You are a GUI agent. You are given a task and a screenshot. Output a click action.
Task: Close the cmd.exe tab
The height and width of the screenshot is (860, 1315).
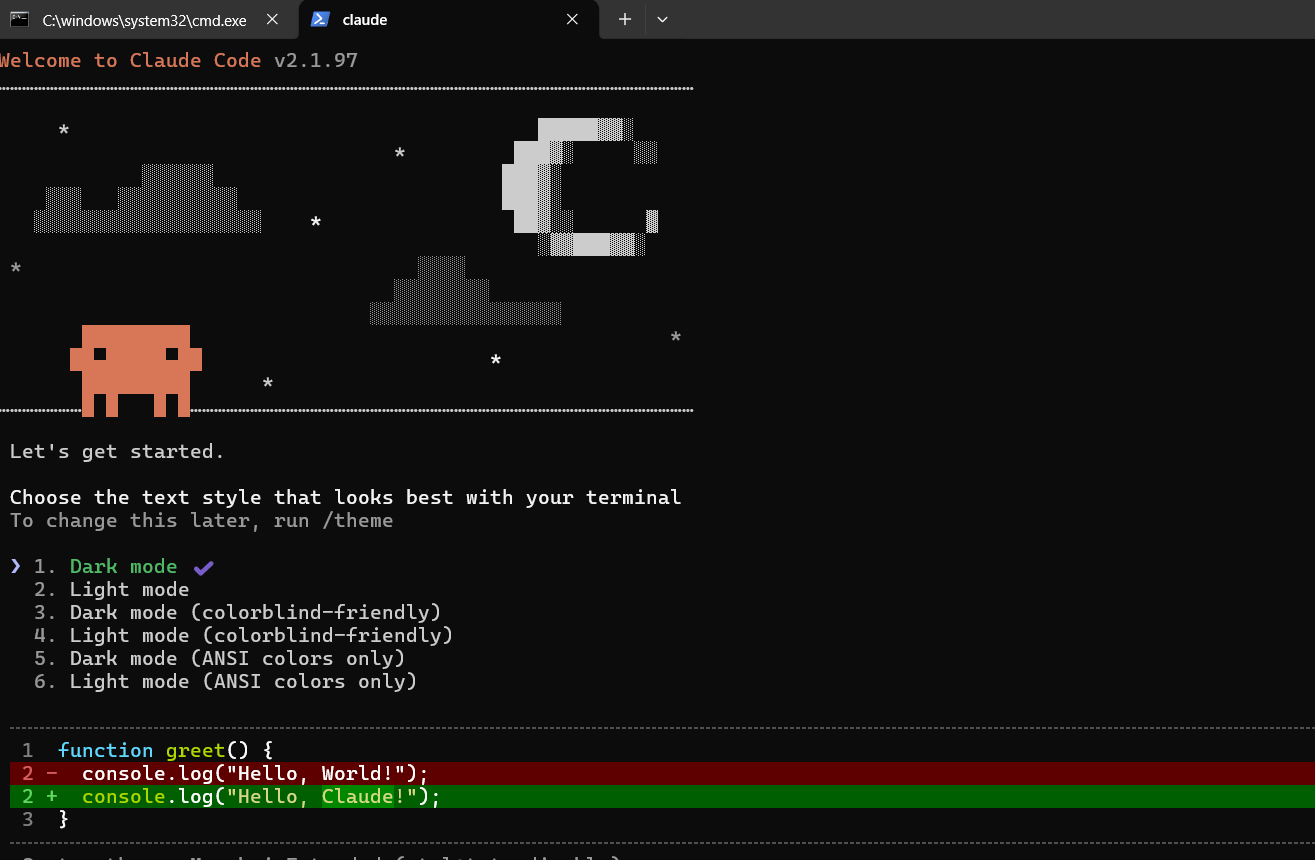(273, 20)
